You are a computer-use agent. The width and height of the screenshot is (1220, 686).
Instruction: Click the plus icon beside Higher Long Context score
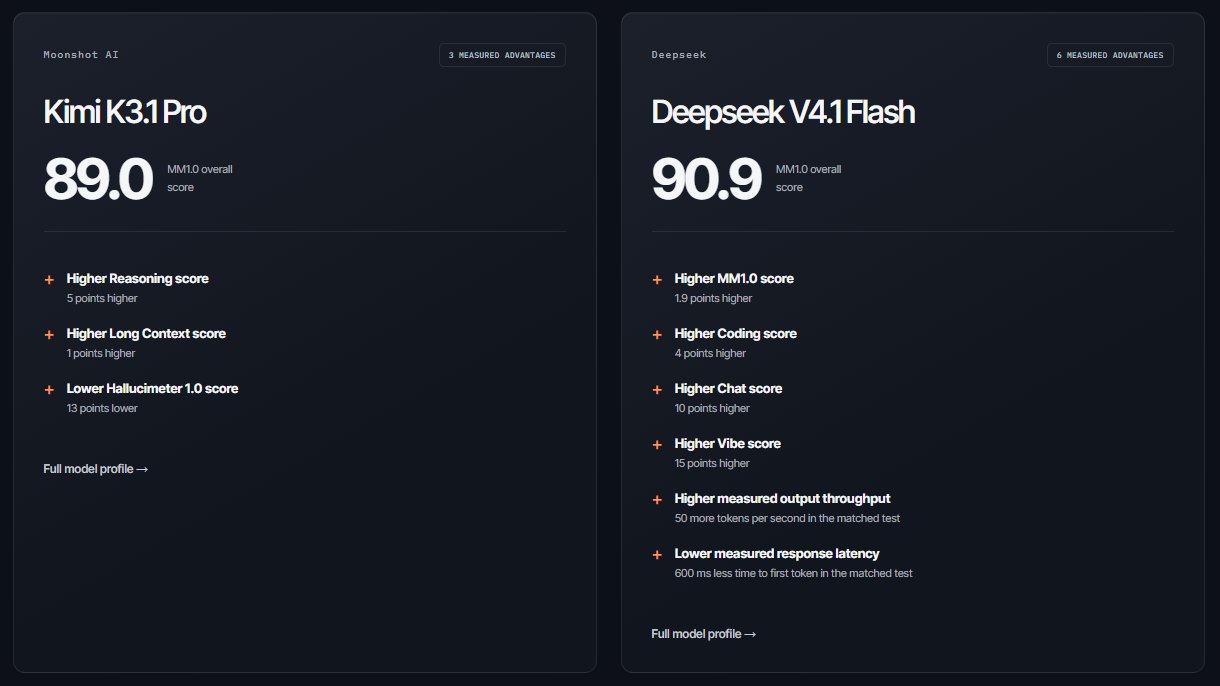[x=49, y=335]
